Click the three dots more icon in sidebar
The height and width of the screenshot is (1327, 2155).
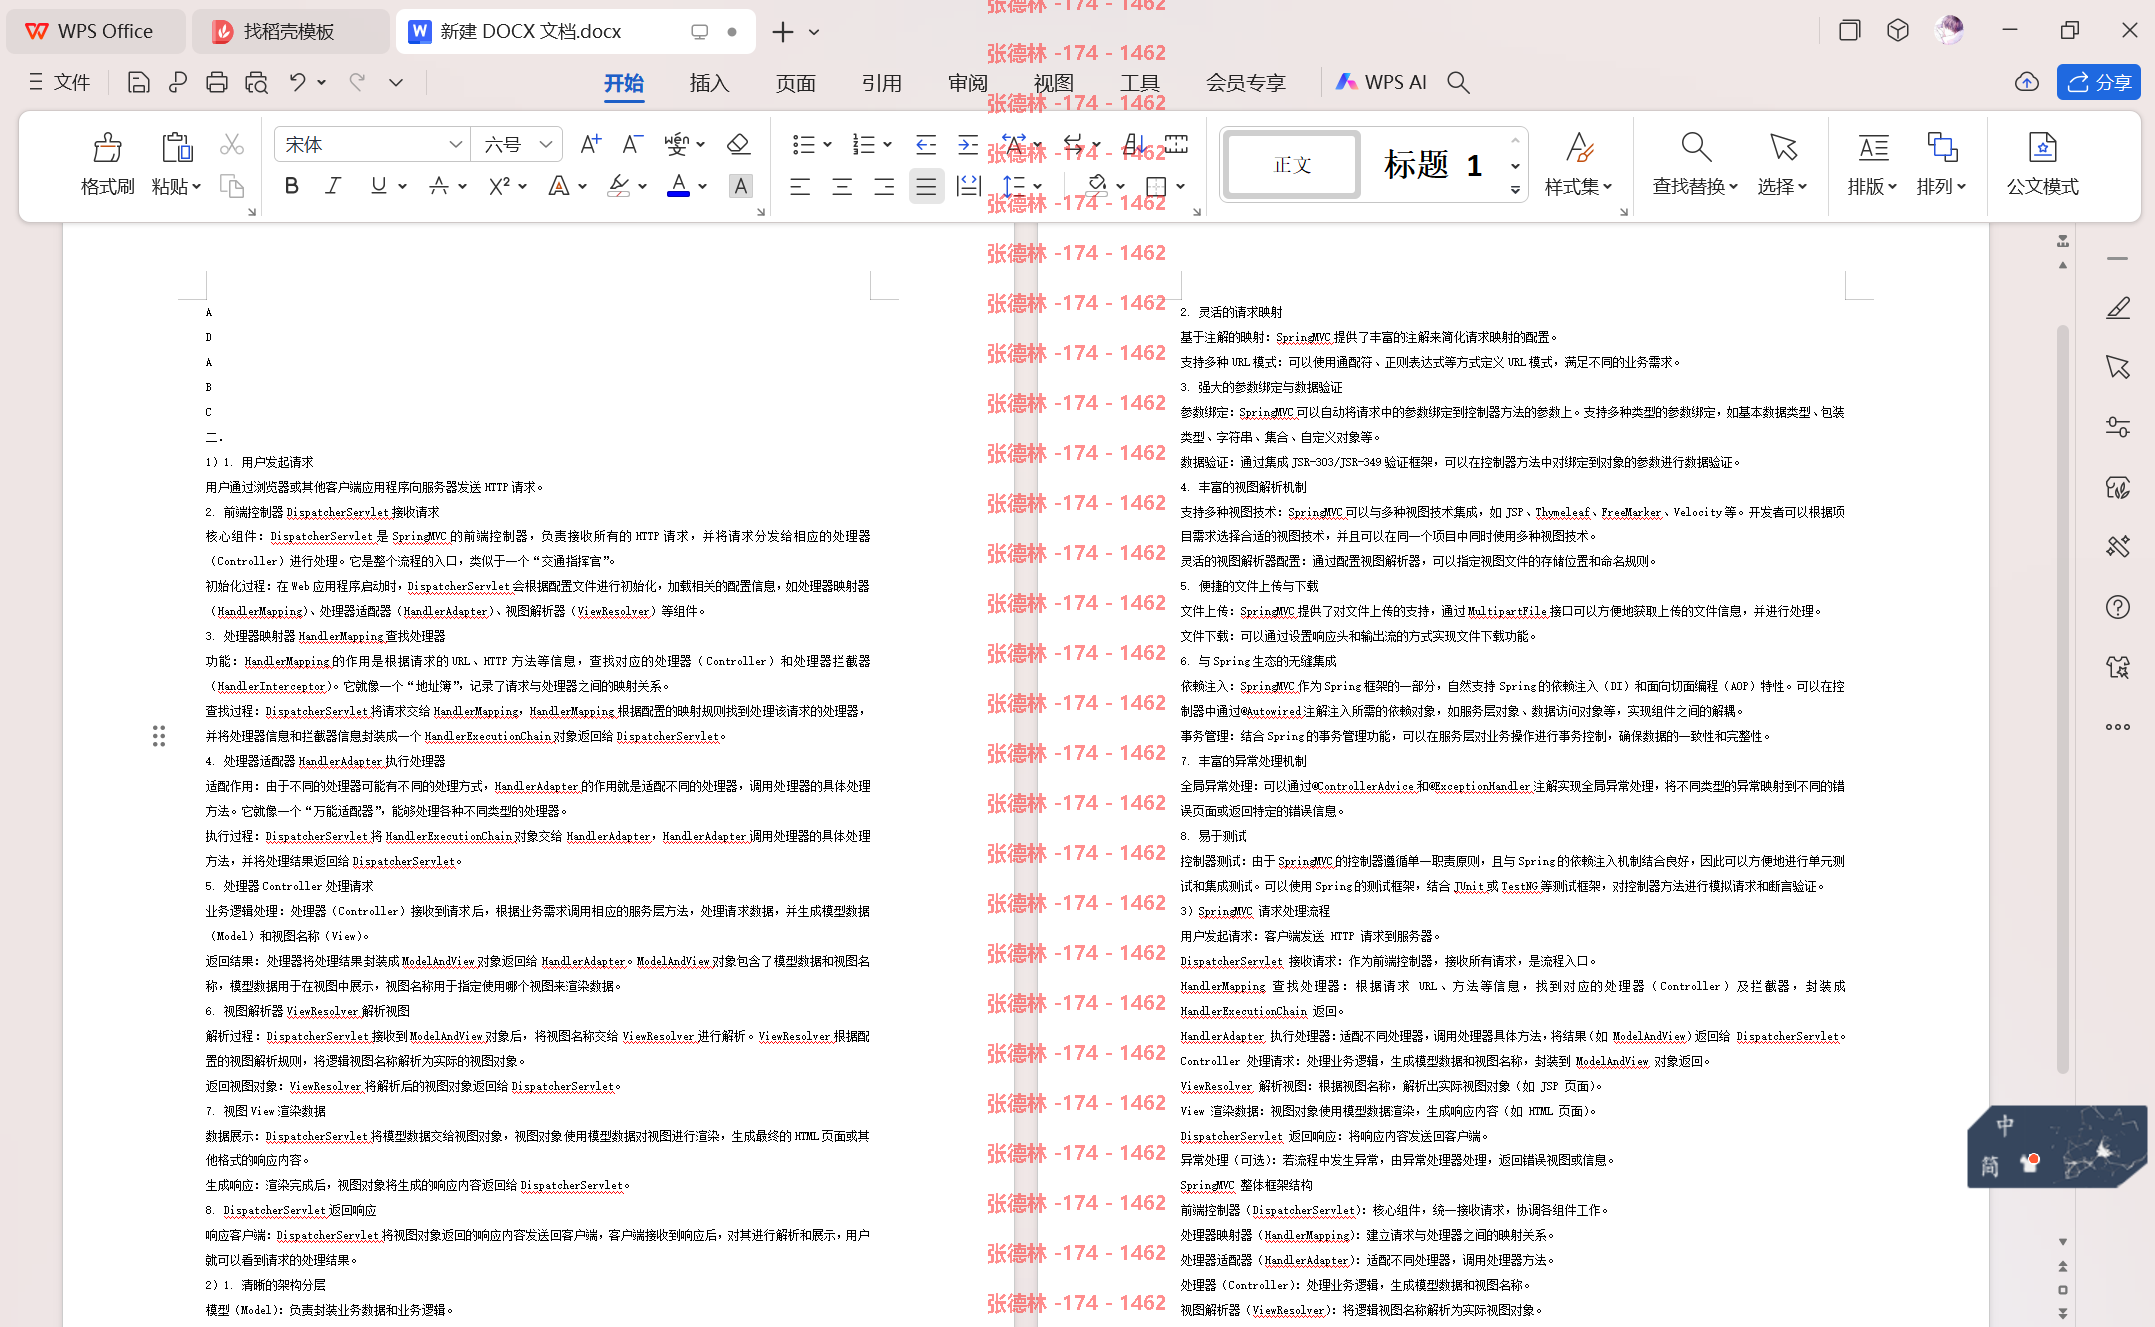(2118, 727)
